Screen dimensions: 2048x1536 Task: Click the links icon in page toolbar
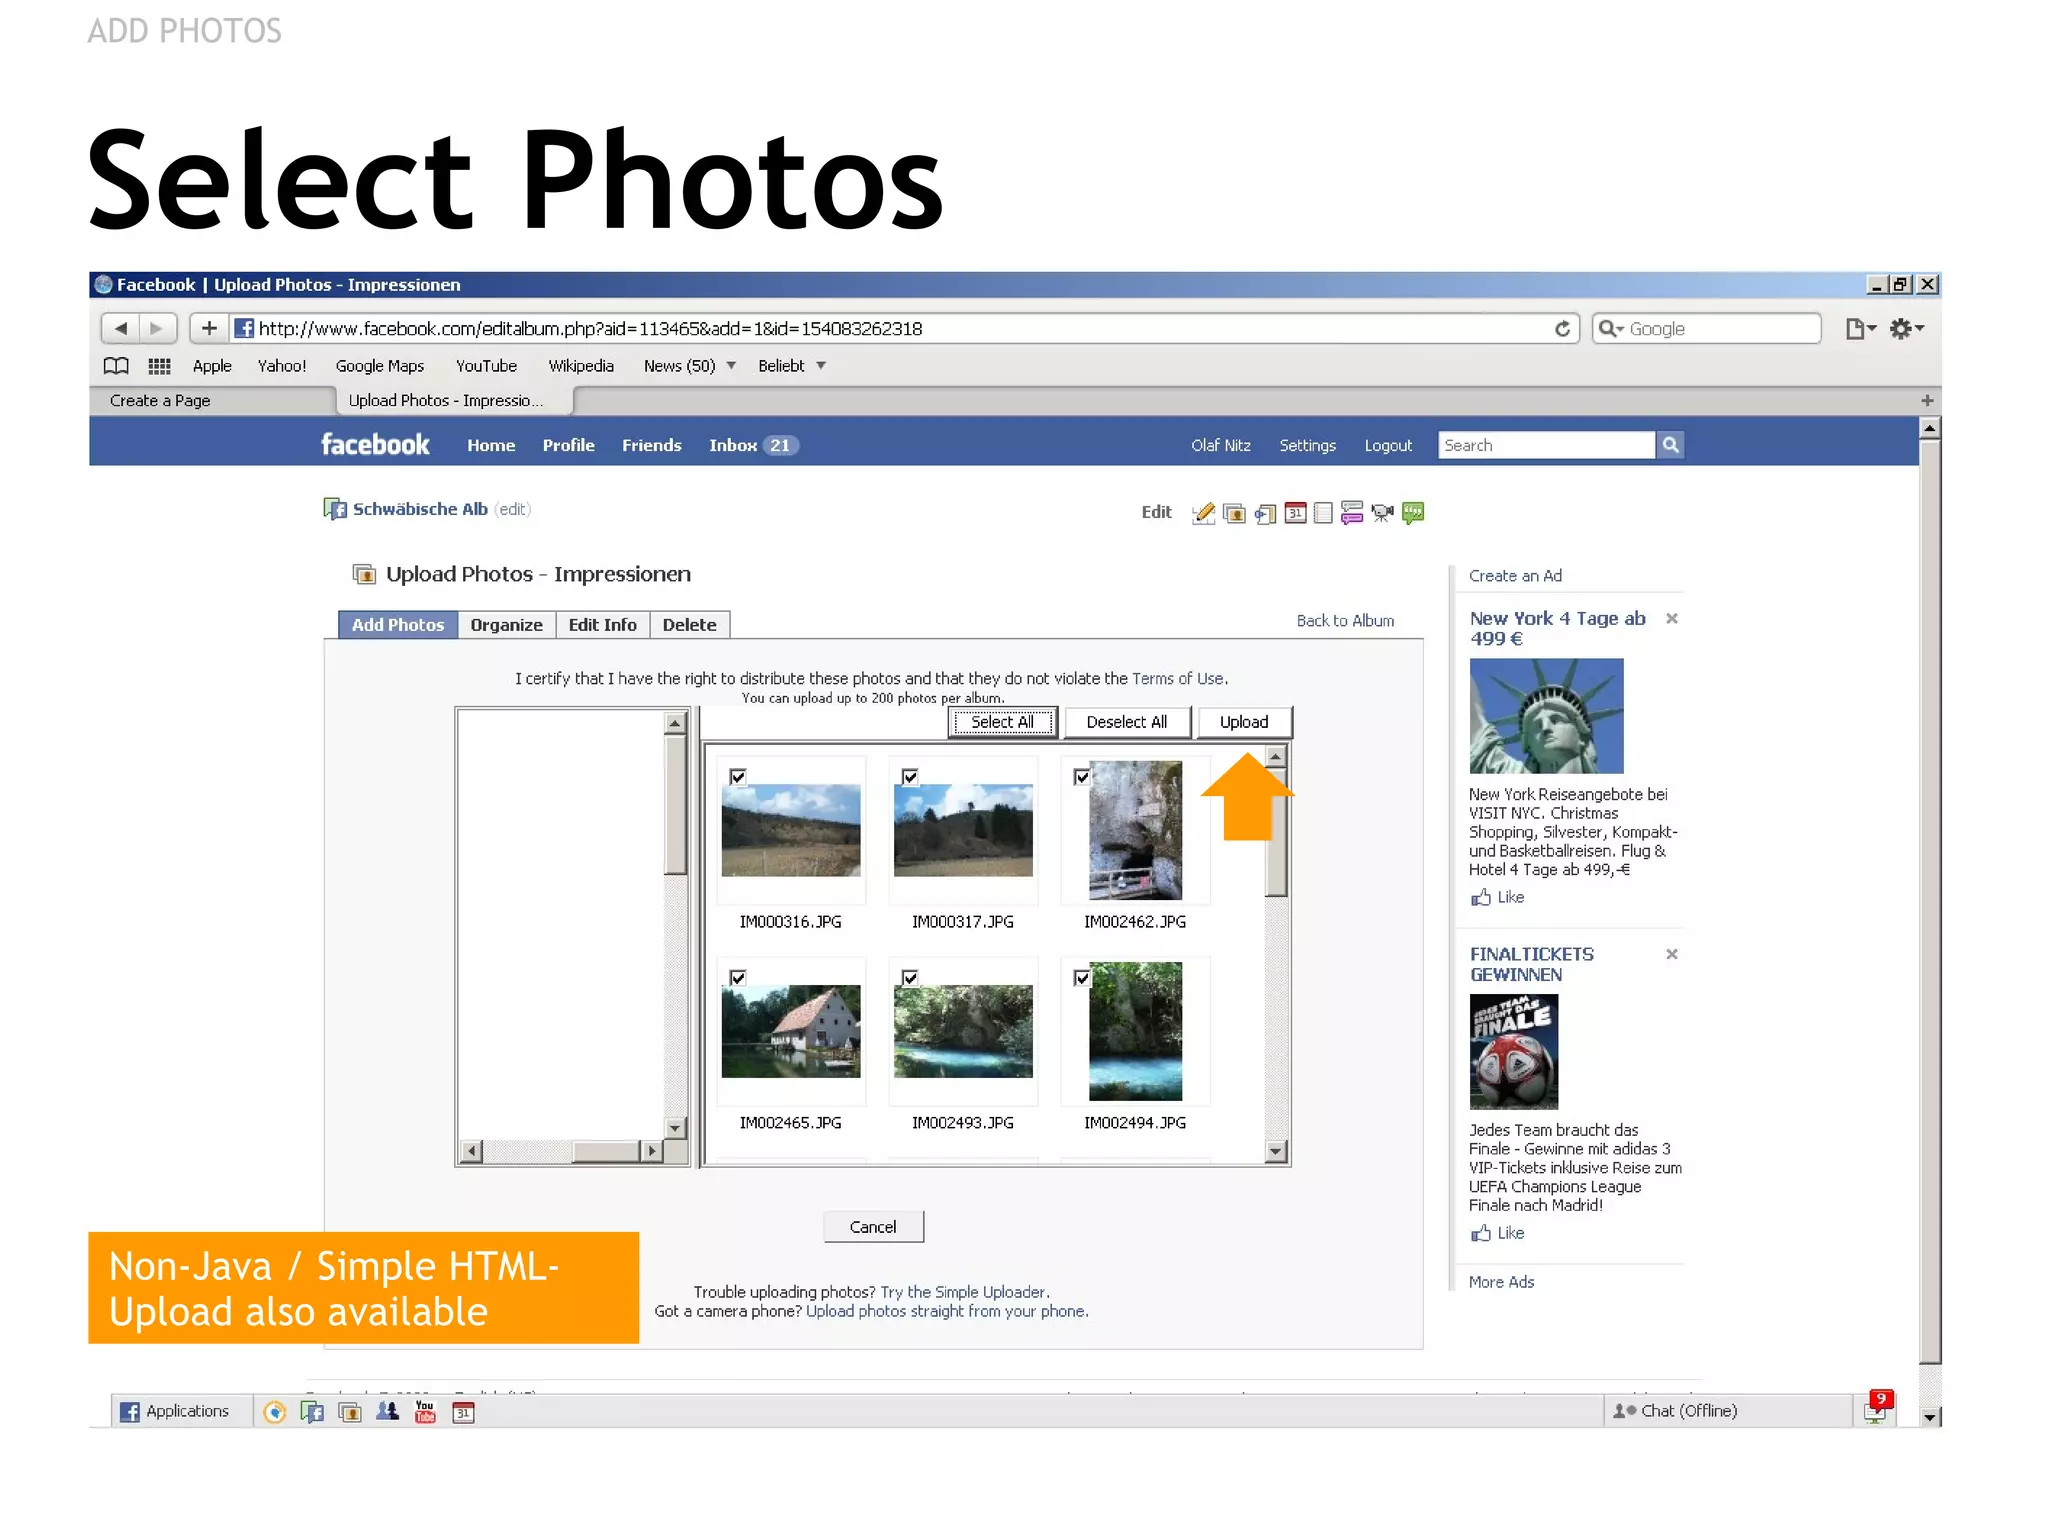pos(1265,513)
